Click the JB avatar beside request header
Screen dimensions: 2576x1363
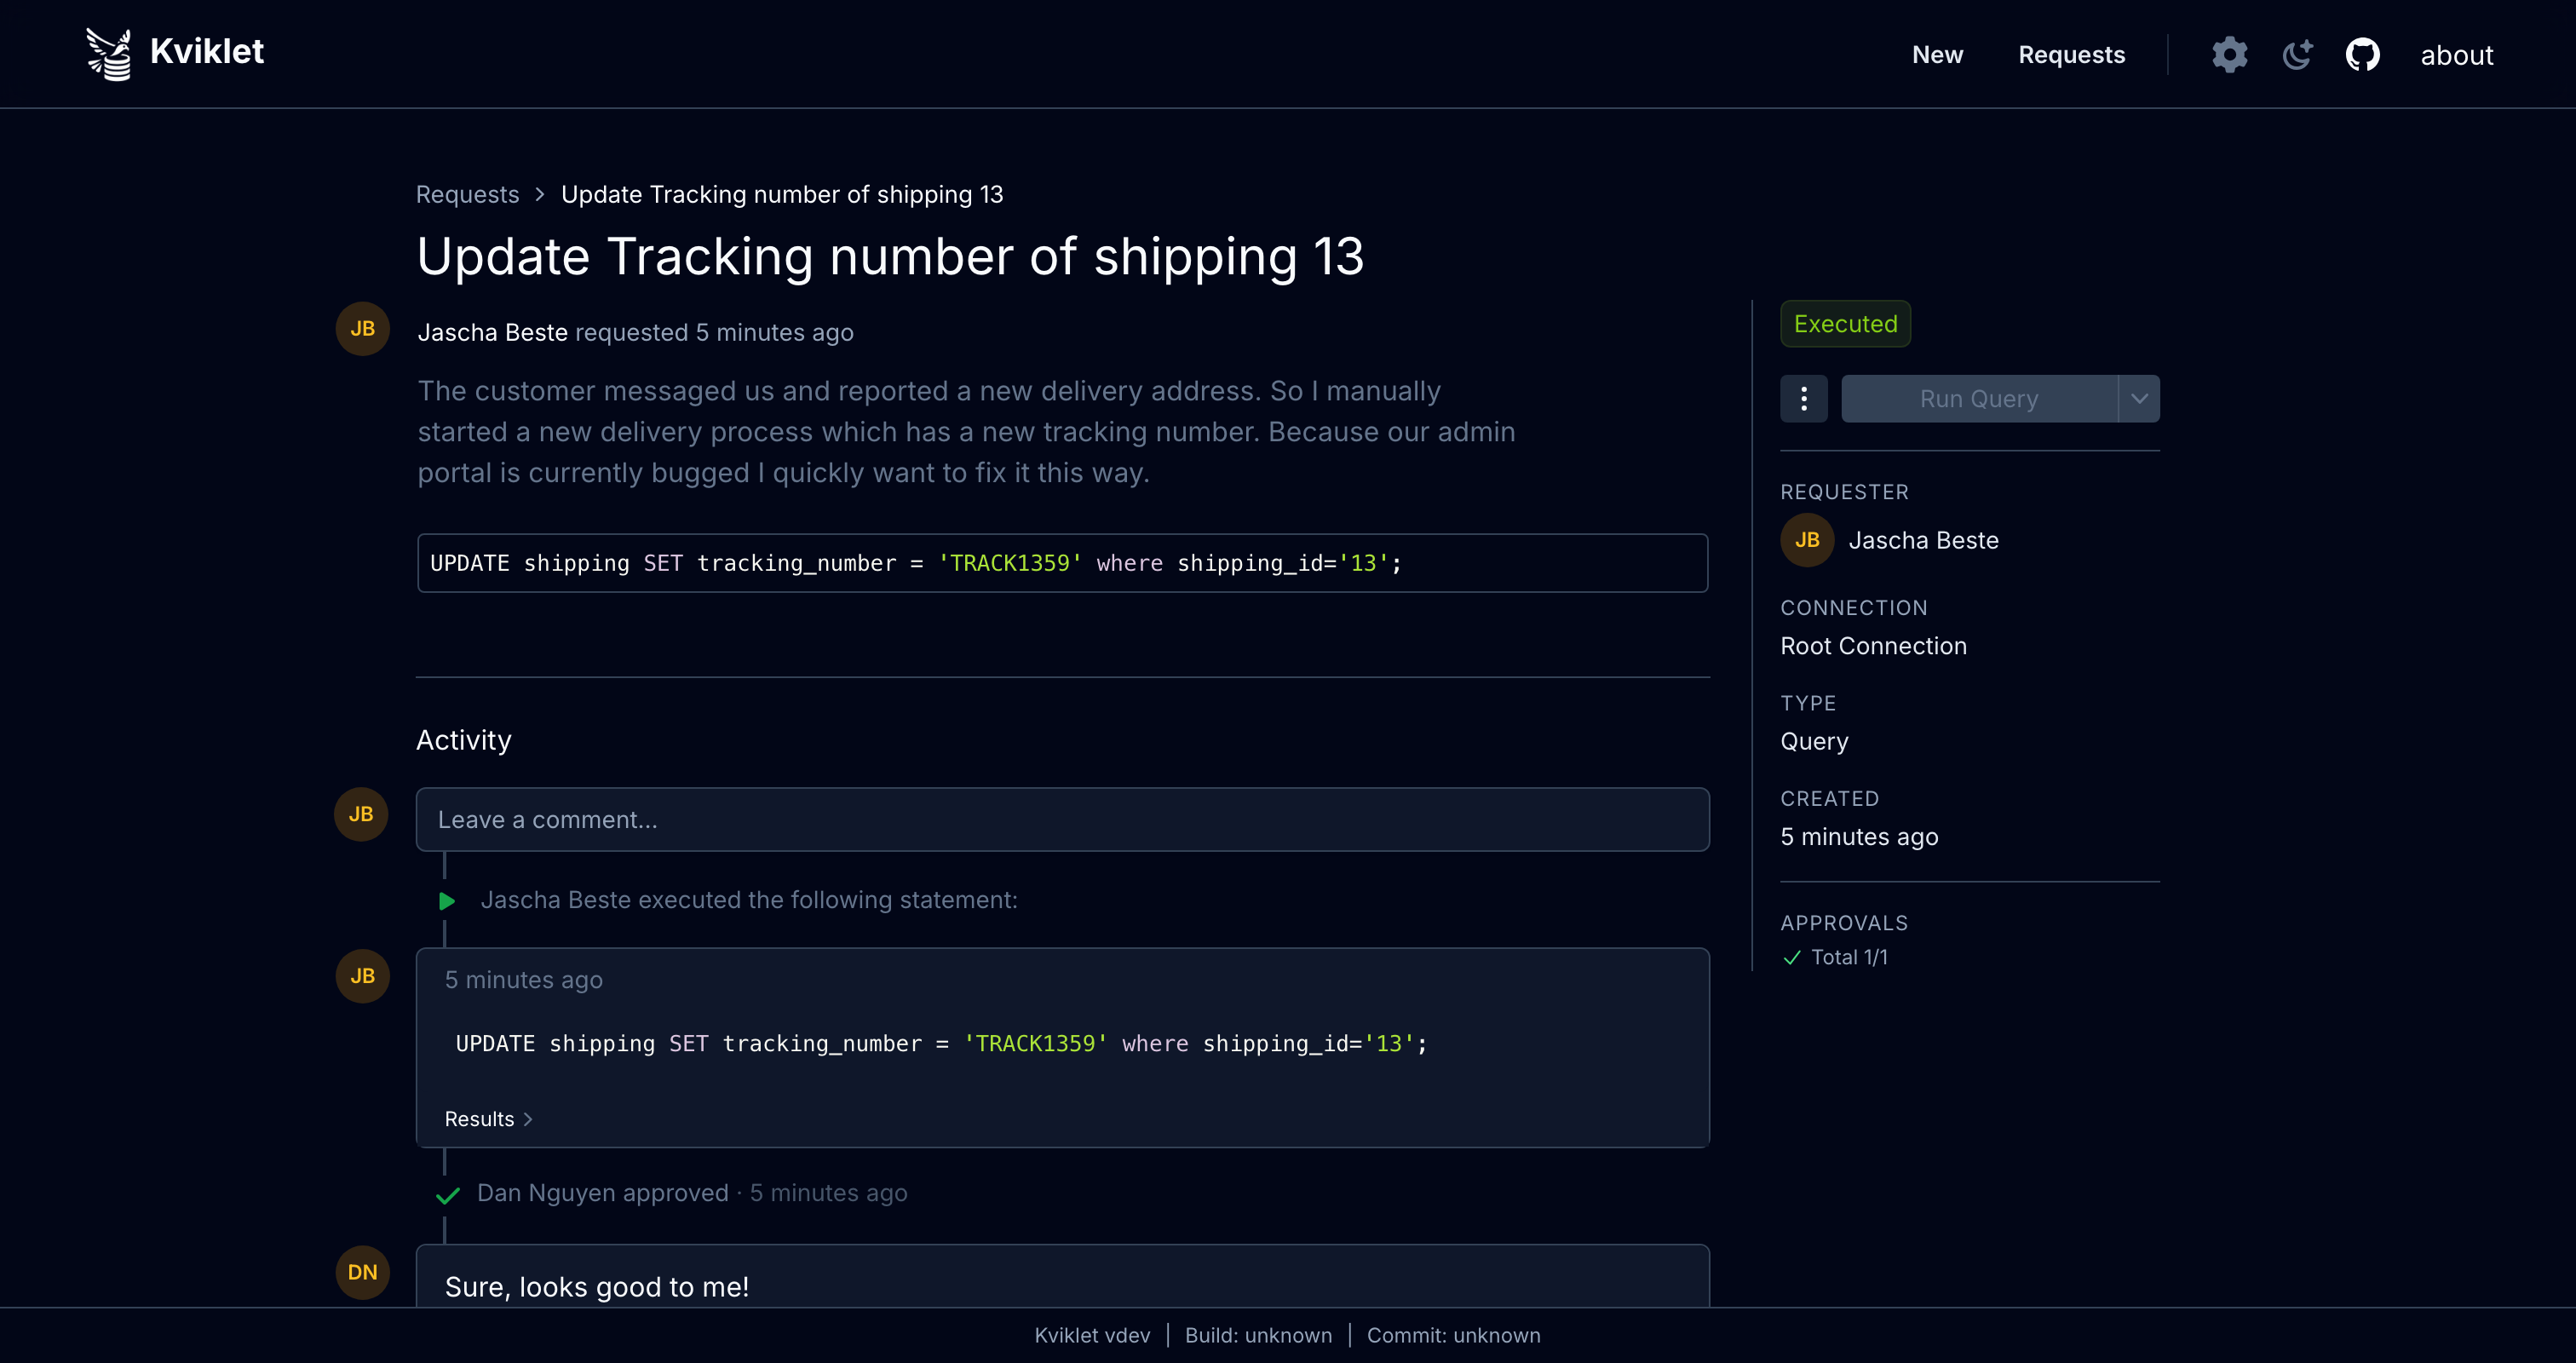[x=362, y=329]
